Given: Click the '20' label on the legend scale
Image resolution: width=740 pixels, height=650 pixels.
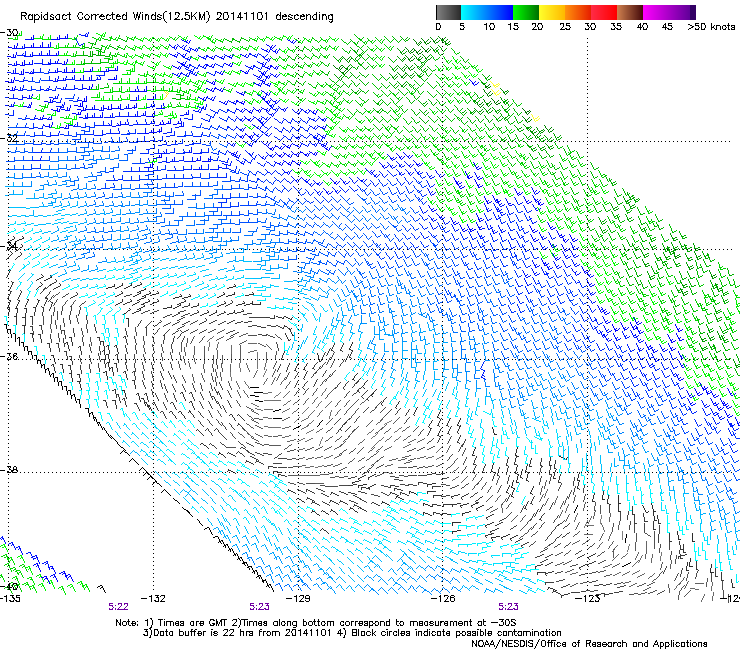Looking at the screenshot, I should pyautogui.click(x=537, y=27).
